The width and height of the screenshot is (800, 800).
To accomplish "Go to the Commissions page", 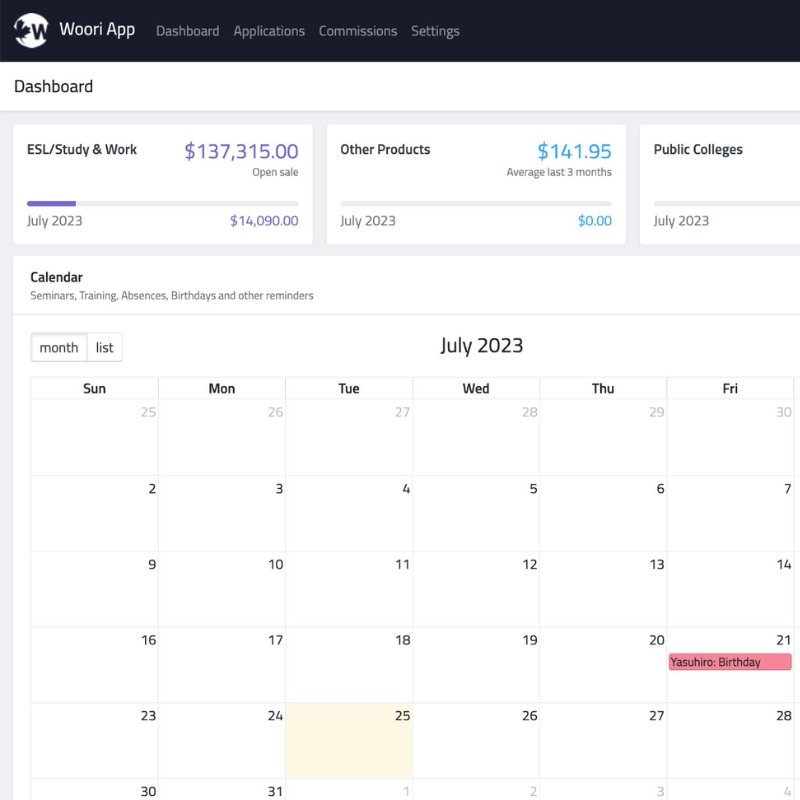I will (x=358, y=31).
